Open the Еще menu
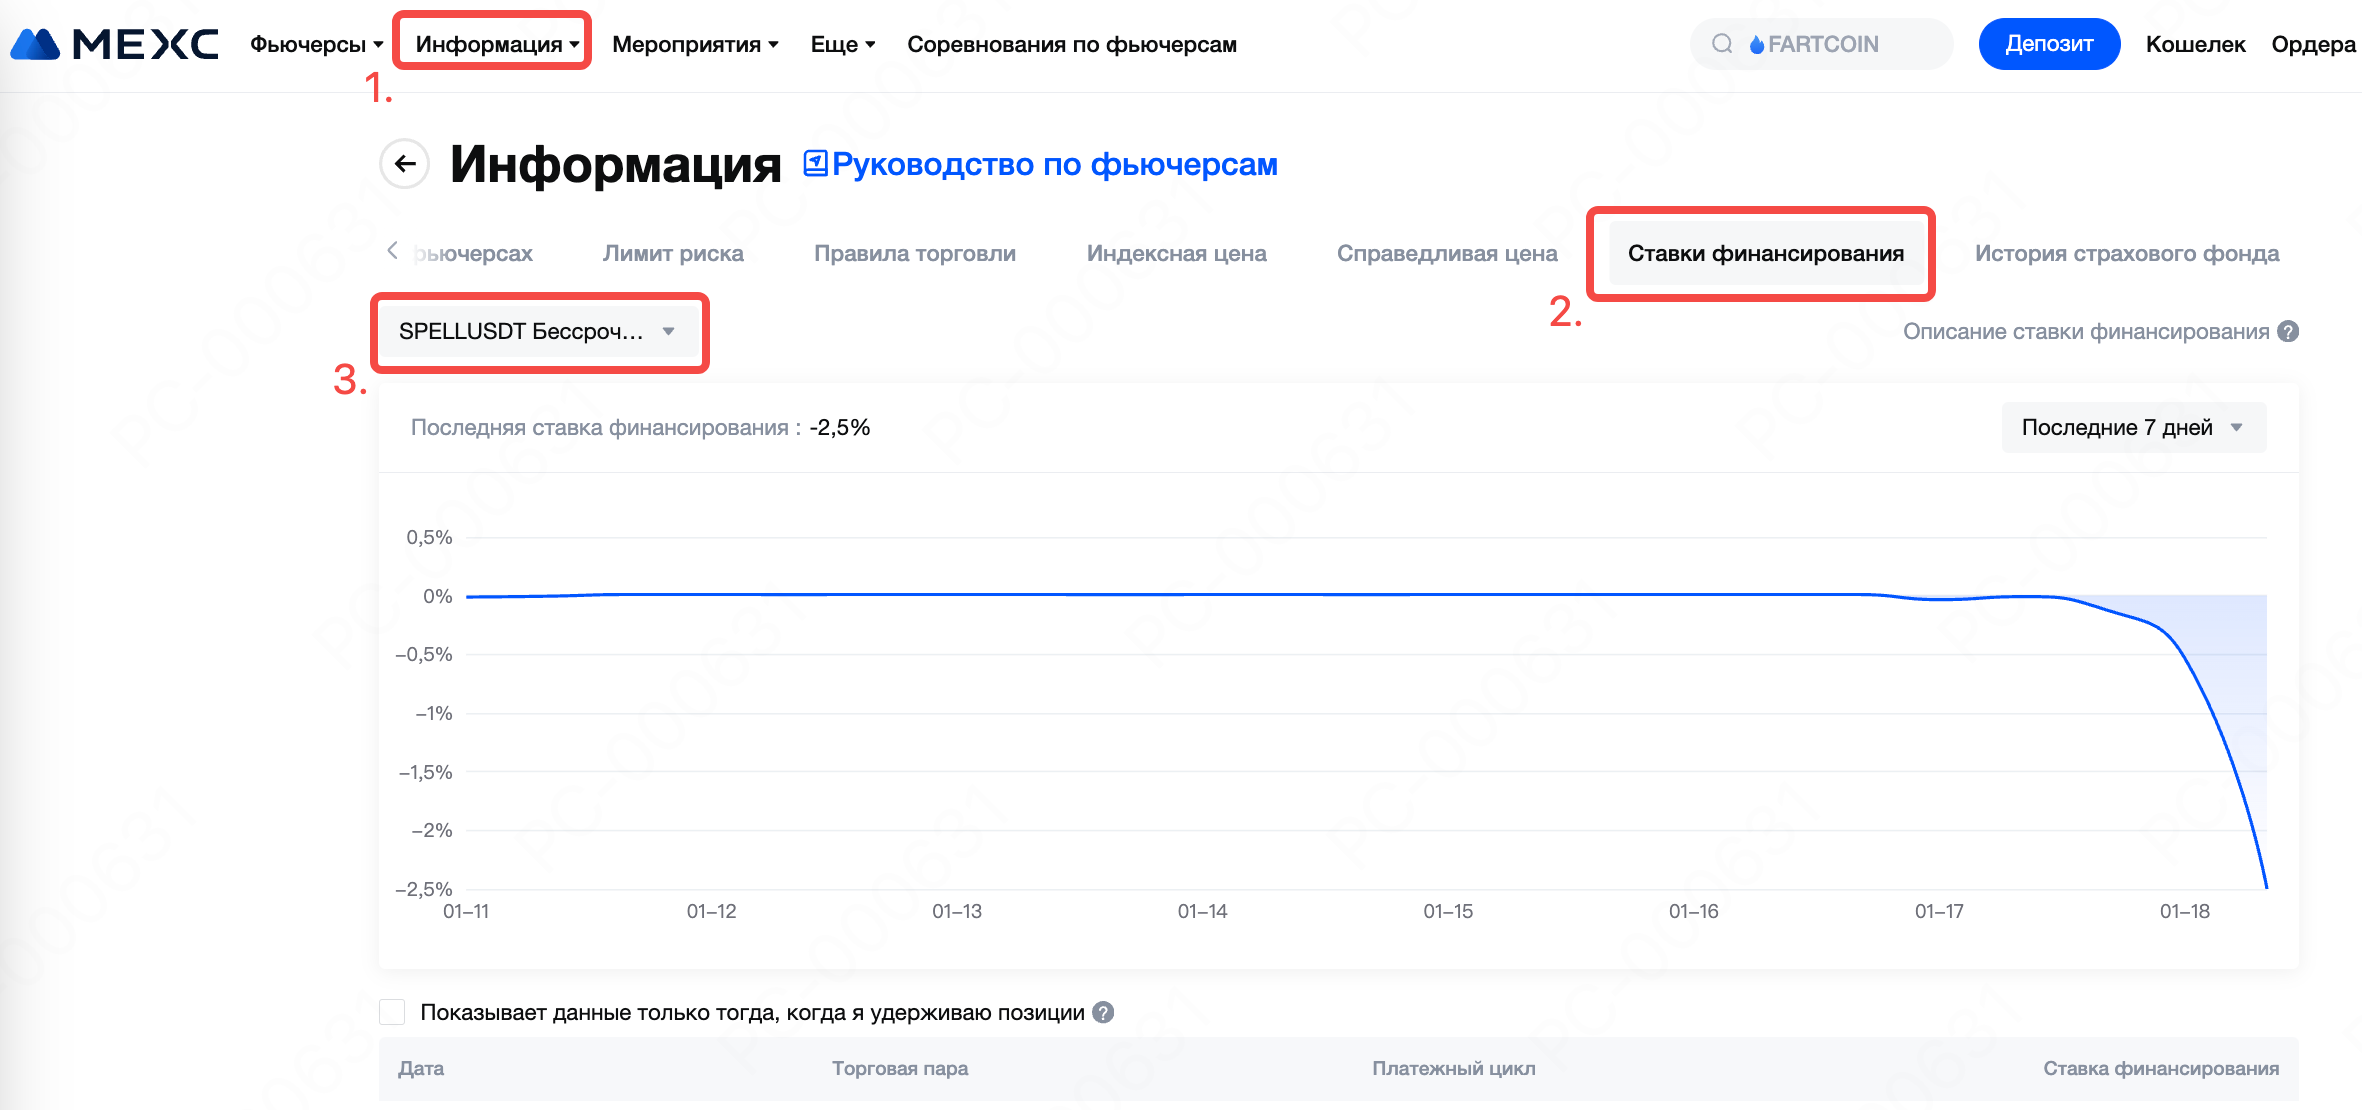Image resolution: width=2362 pixels, height=1110 pixels. click(842, 45)
